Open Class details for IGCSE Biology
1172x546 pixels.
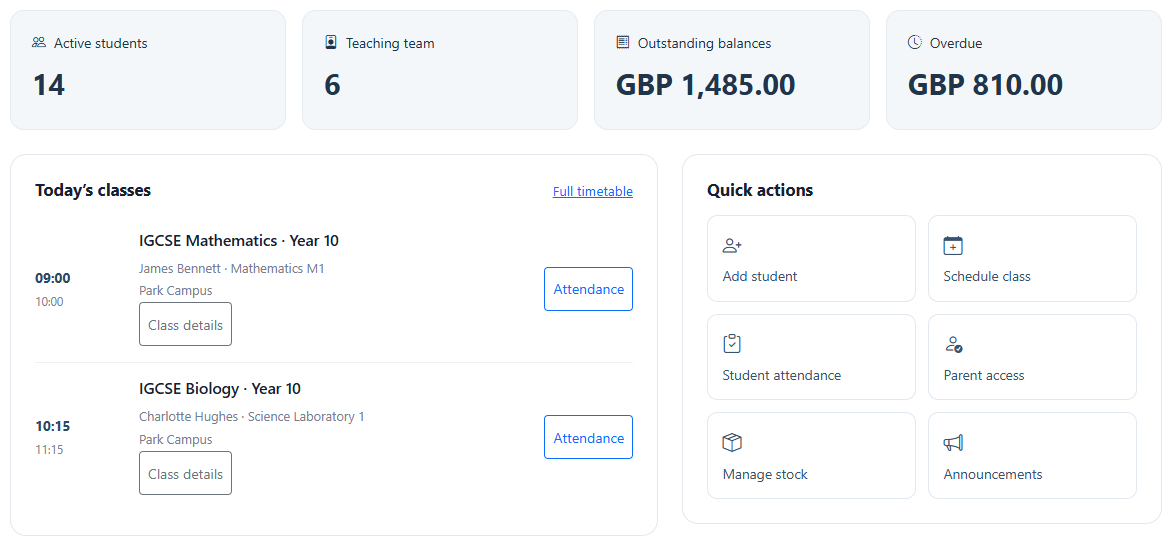click(185, 473)
